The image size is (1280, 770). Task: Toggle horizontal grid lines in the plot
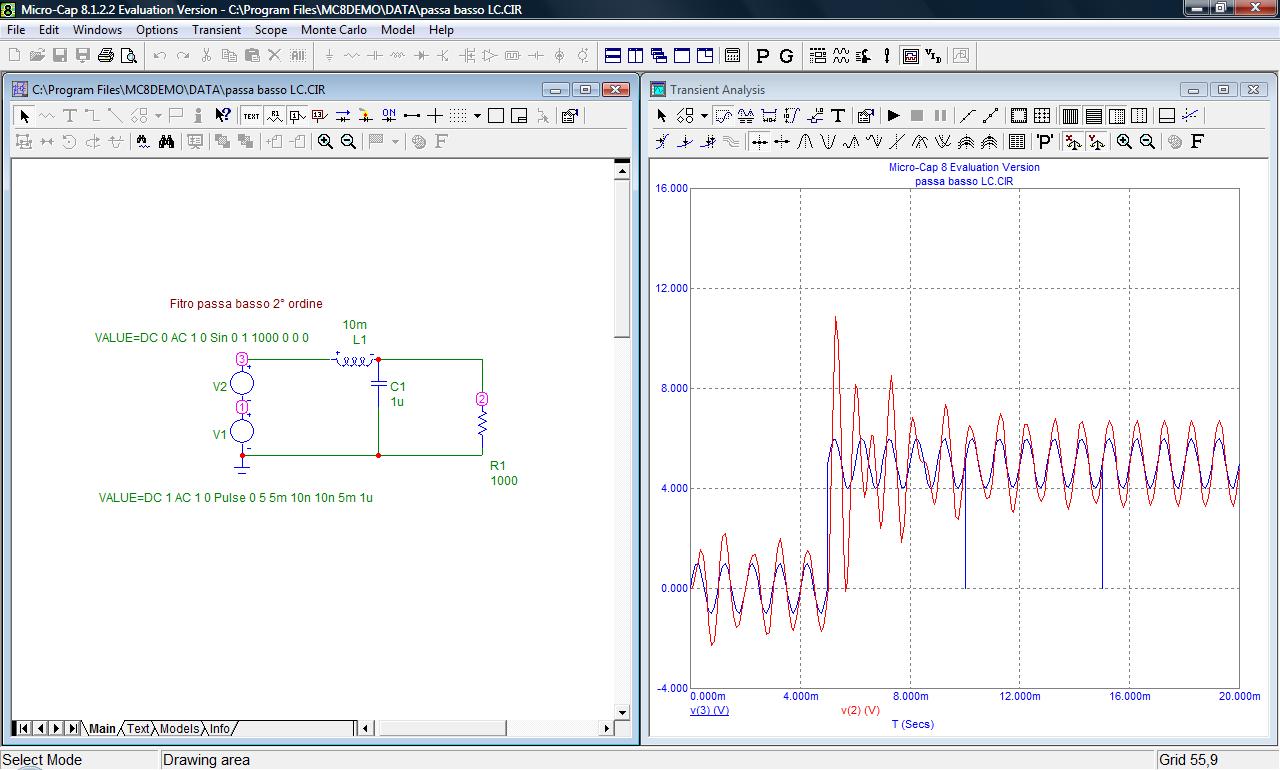pos(1094,116)
